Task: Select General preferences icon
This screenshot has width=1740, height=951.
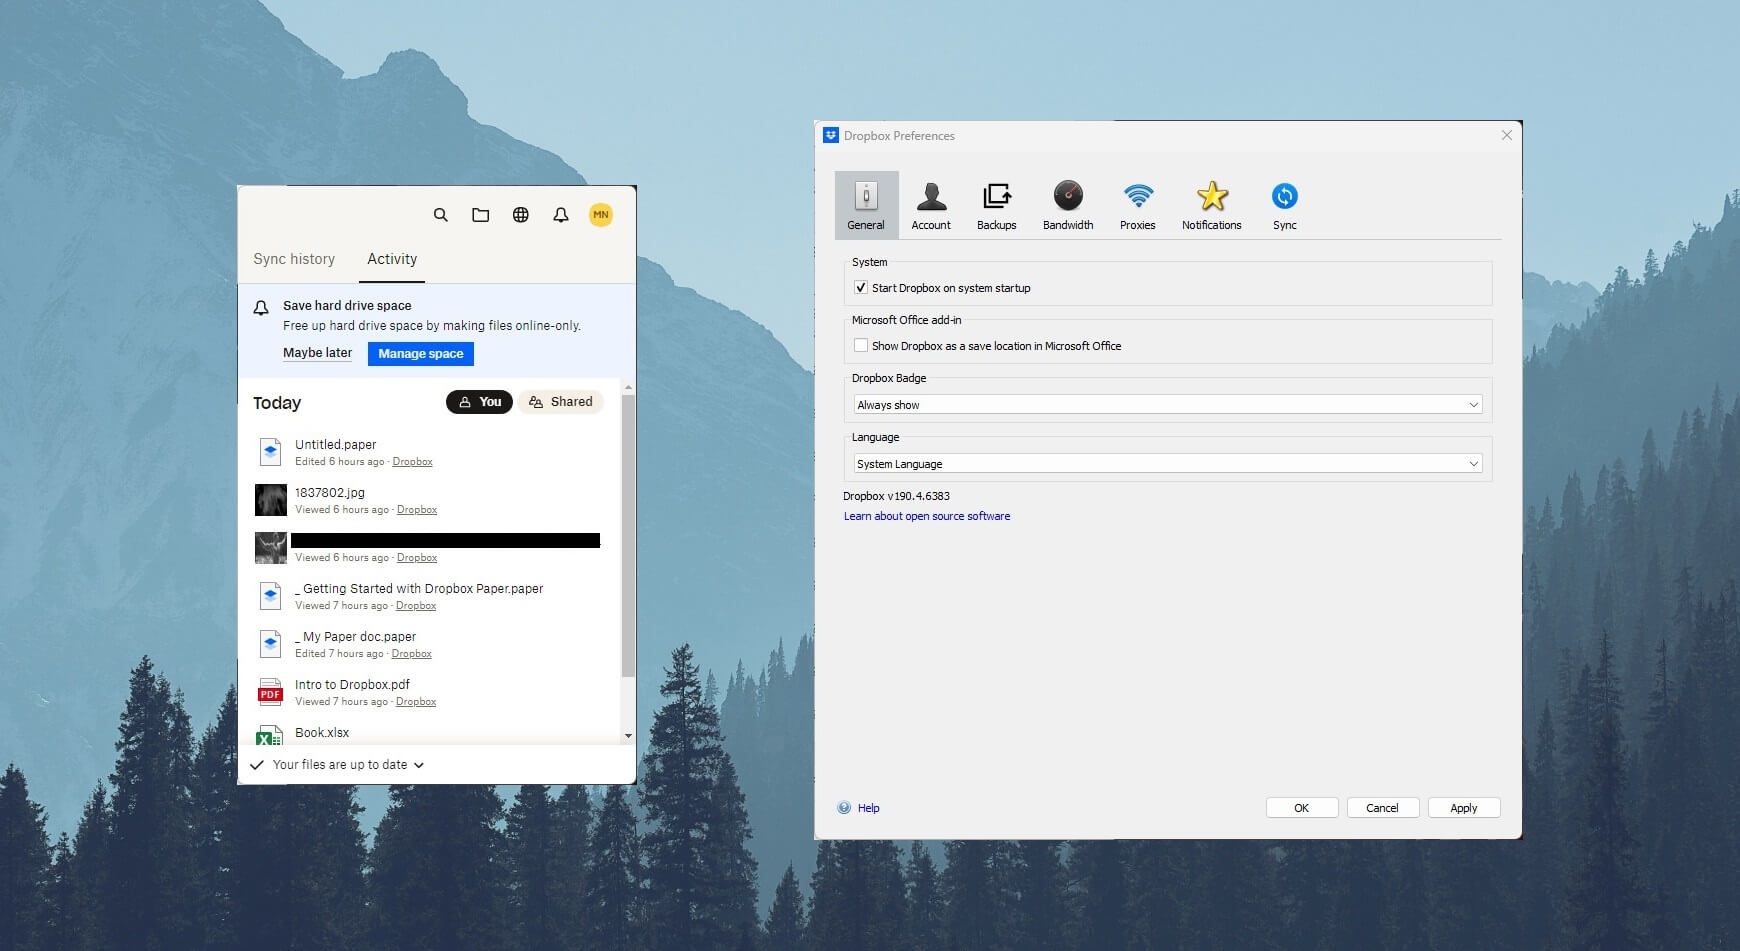Action: [x=866, y=205]
